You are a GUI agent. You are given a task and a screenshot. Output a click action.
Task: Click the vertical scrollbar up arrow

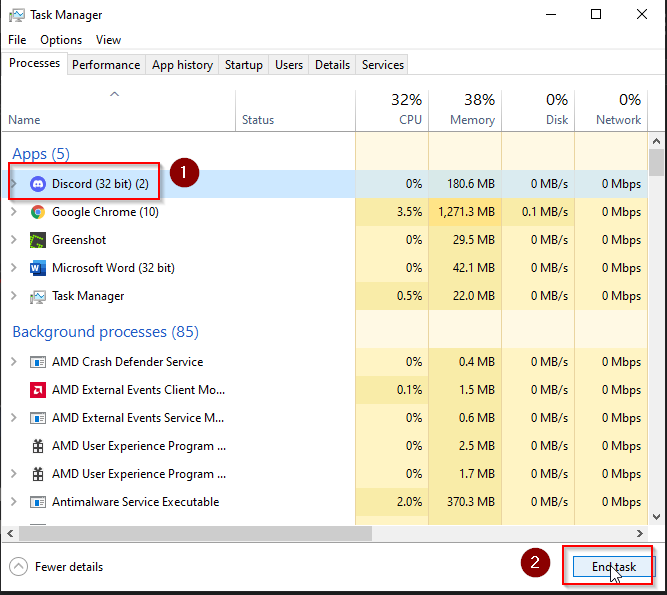click(x=656, y=141)
